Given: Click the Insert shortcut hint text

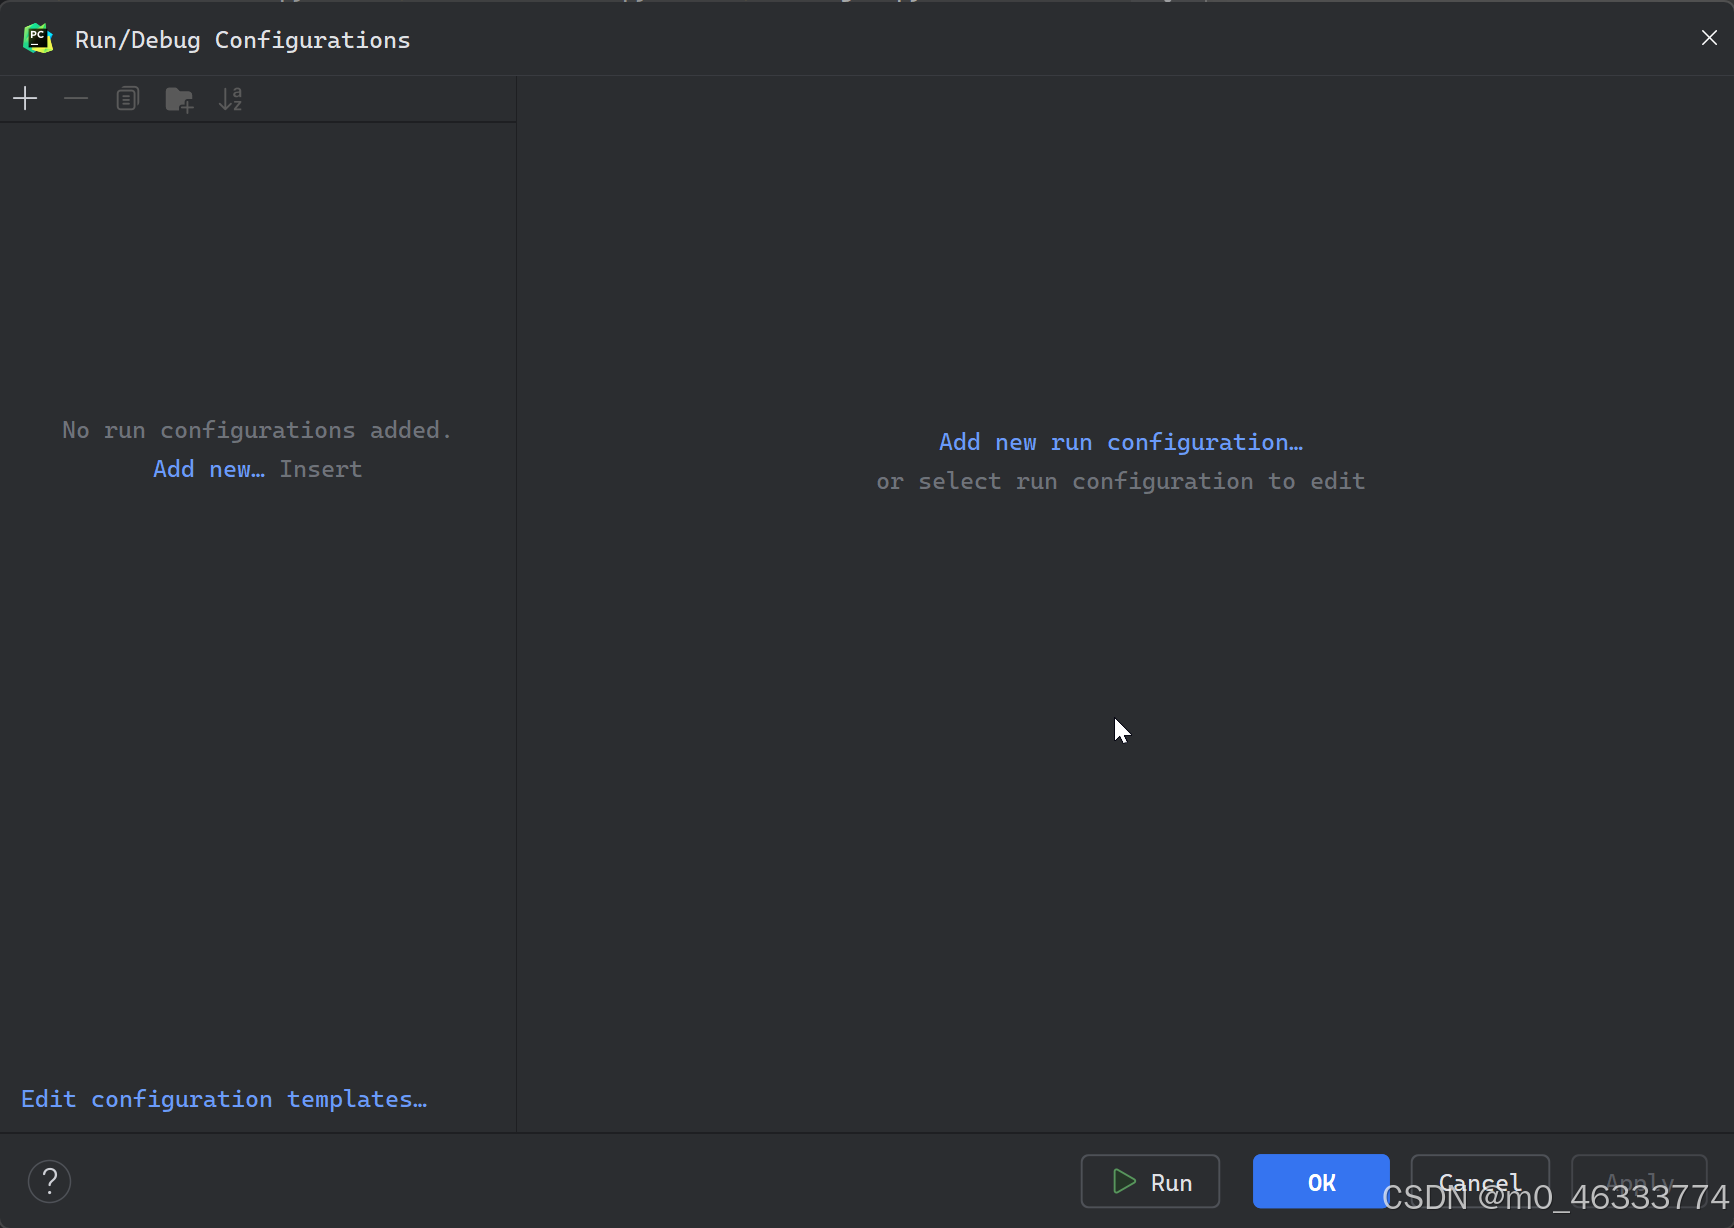Looking at the screenshot, I should [x=320, y=468].
